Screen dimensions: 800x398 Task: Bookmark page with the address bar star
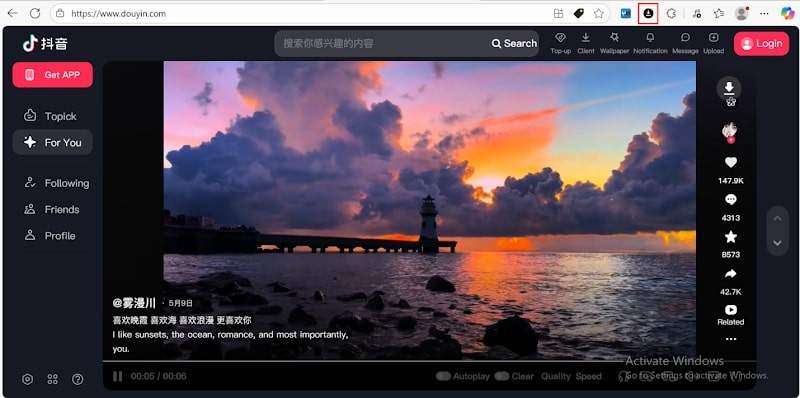point(598,14)
